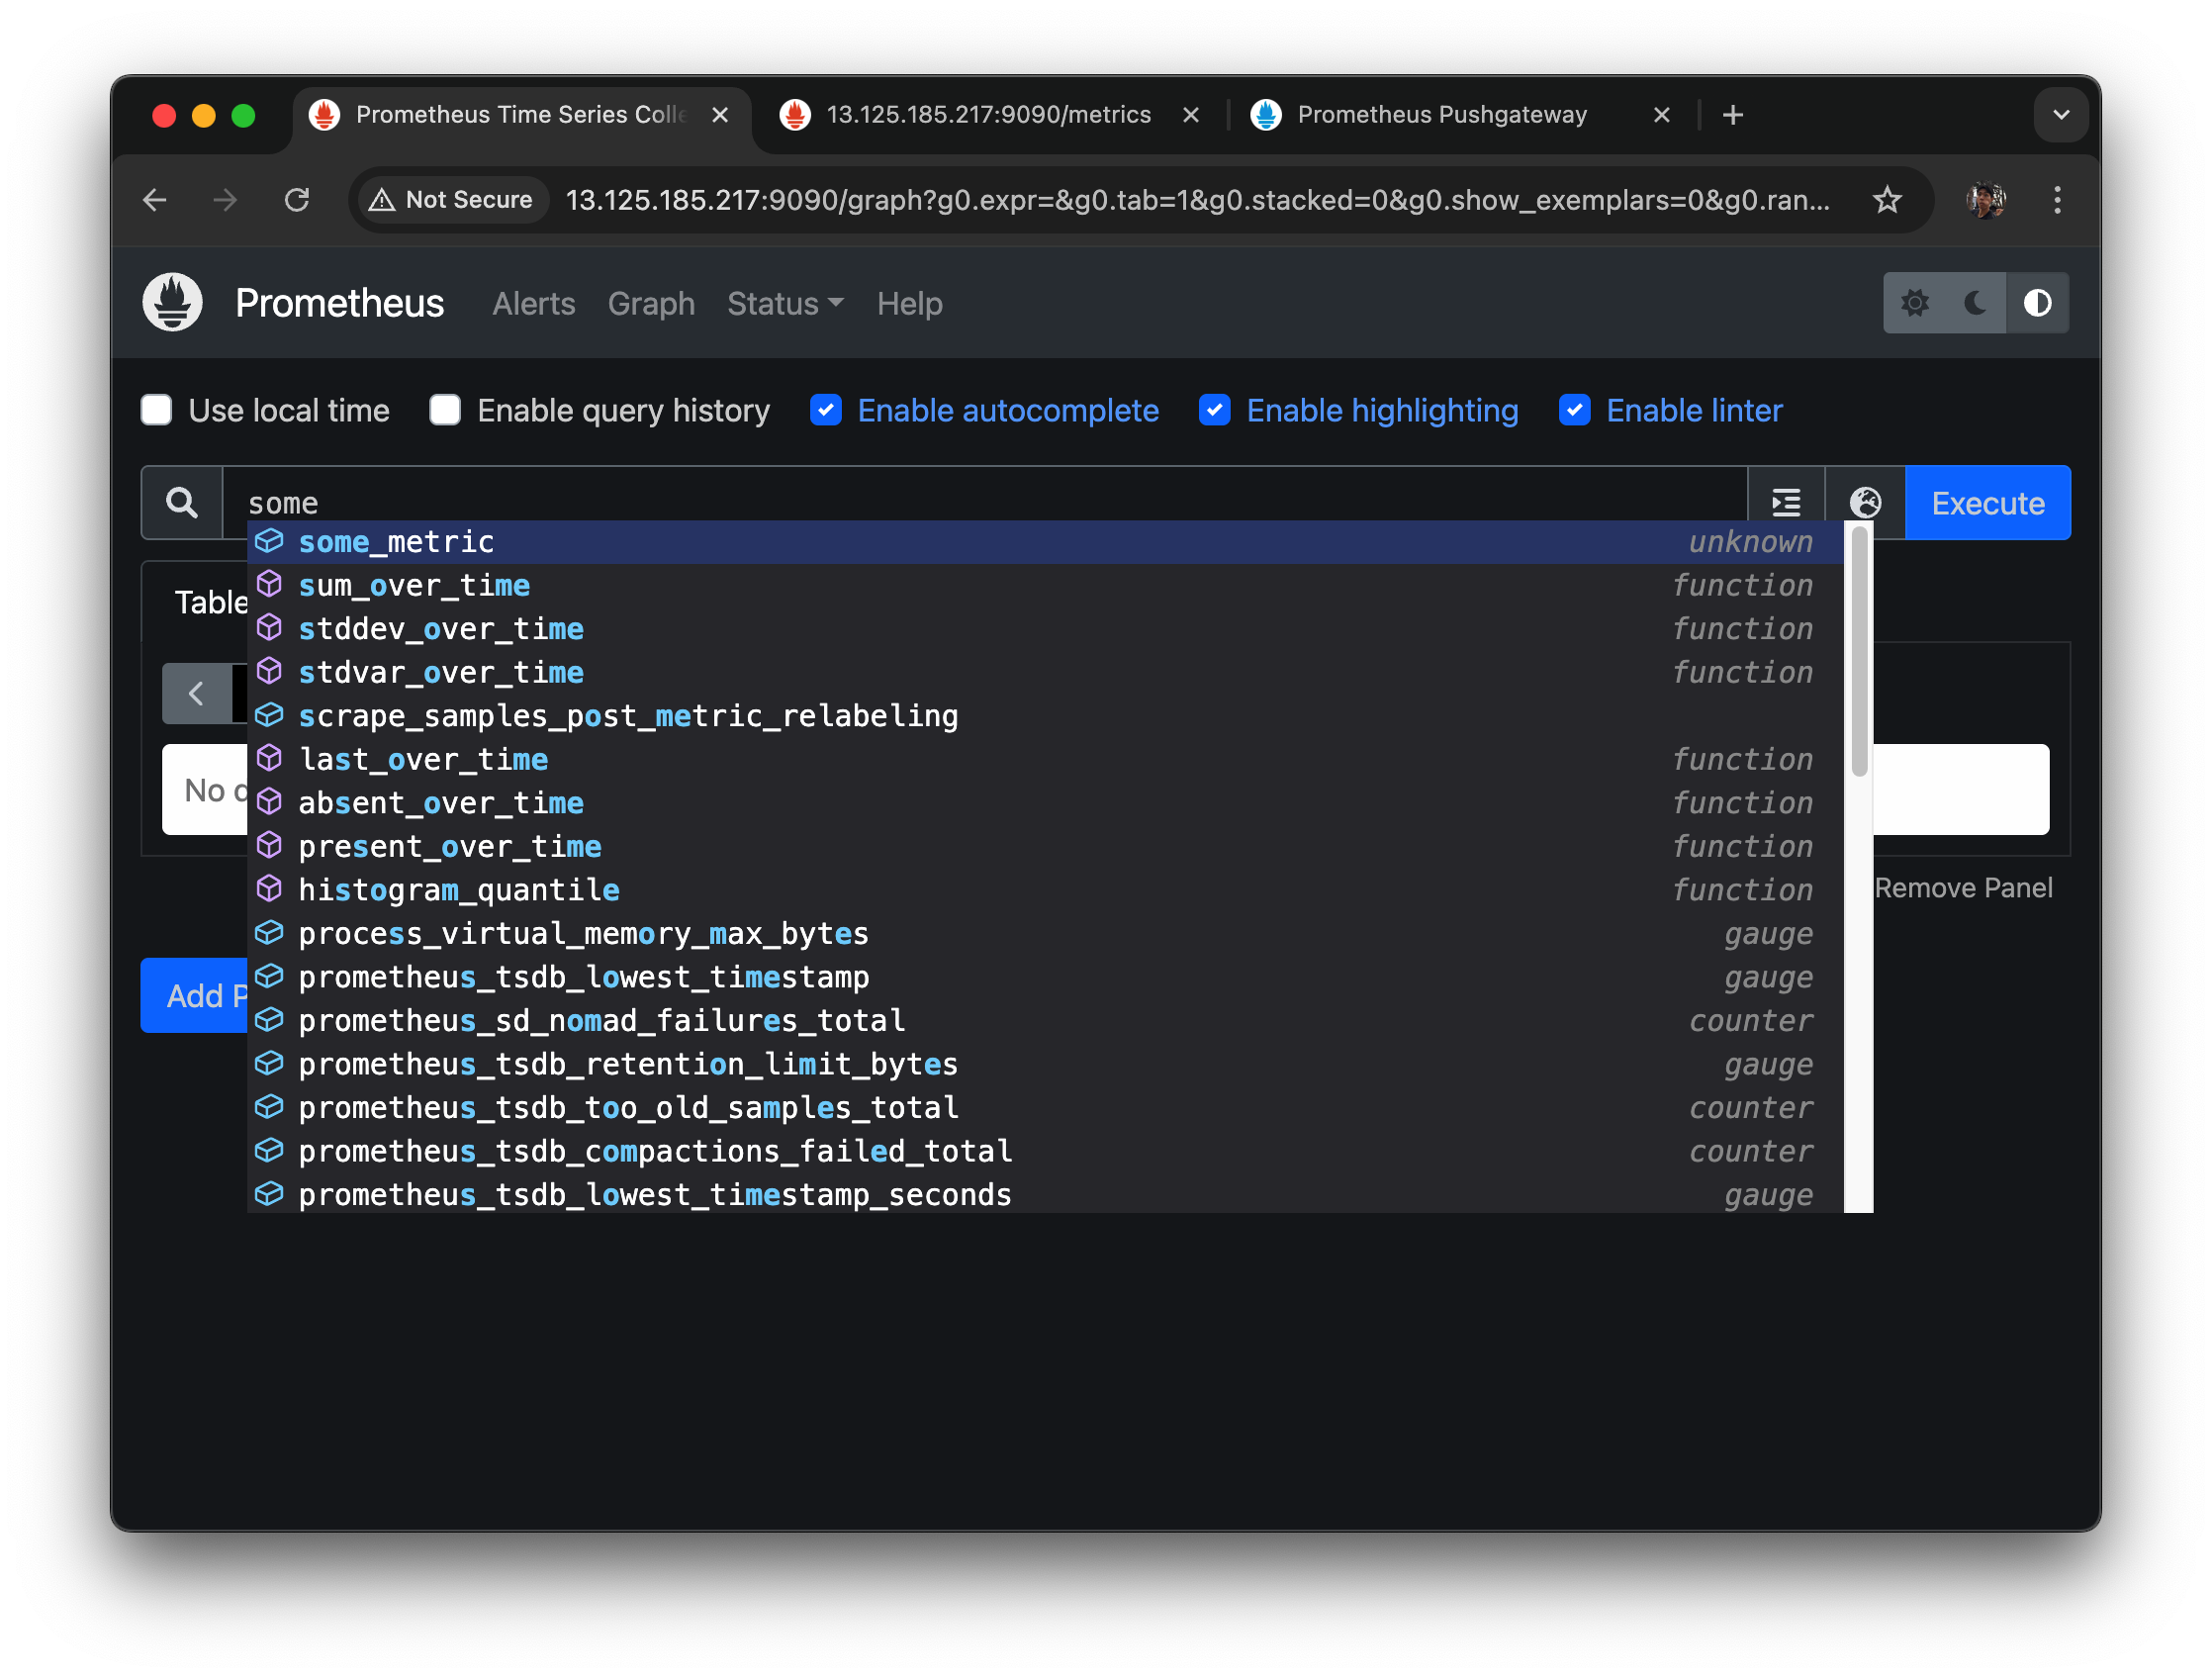Reload the page in the browser

[x=297, y=200]
